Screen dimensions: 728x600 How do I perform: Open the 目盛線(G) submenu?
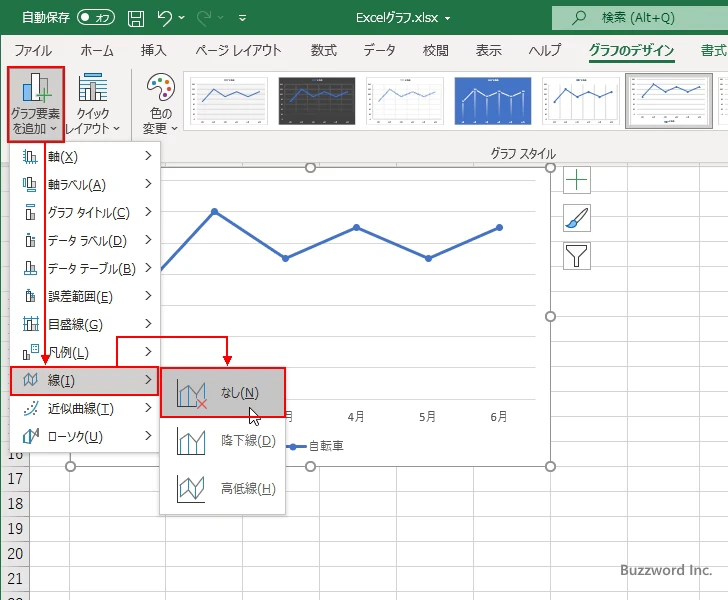85,324
